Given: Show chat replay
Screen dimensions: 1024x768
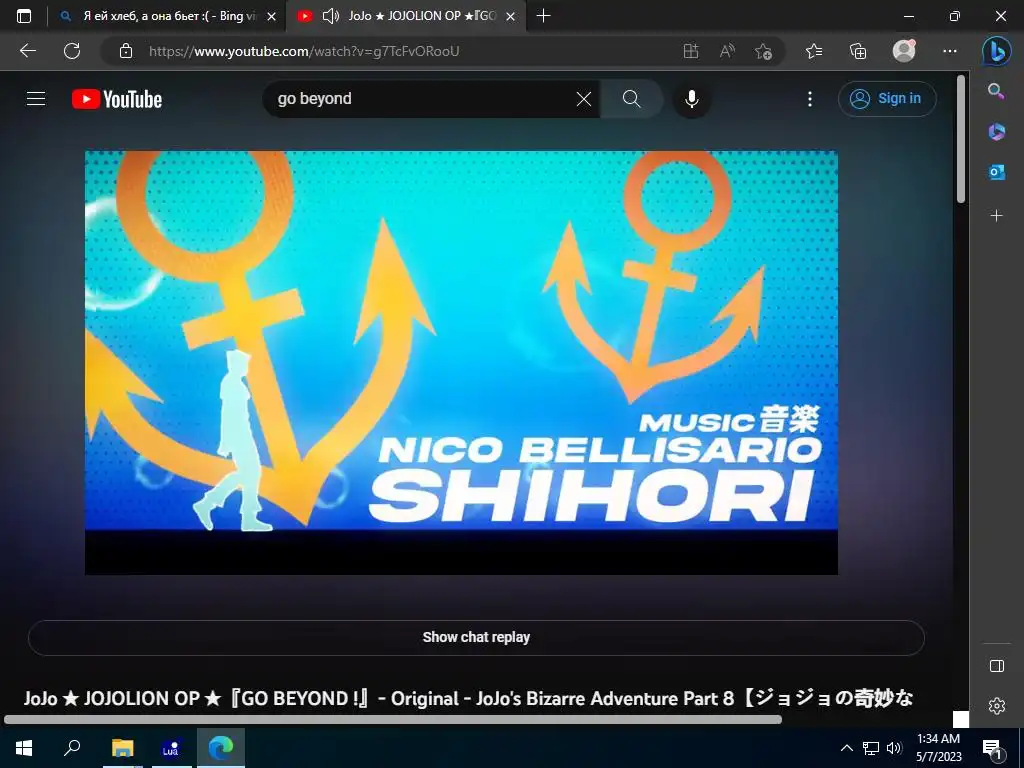Looking at the screenshot, I should (x=476, y=637).
